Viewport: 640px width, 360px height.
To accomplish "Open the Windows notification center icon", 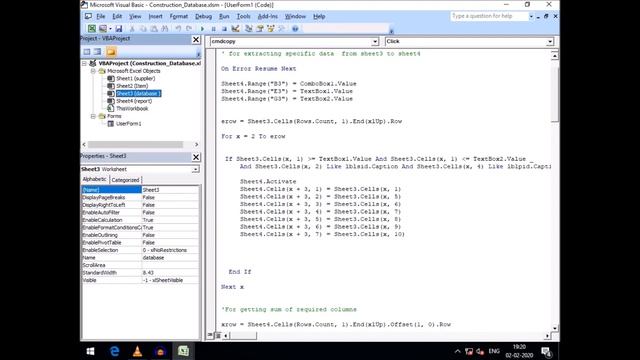I will click(546, 351).
